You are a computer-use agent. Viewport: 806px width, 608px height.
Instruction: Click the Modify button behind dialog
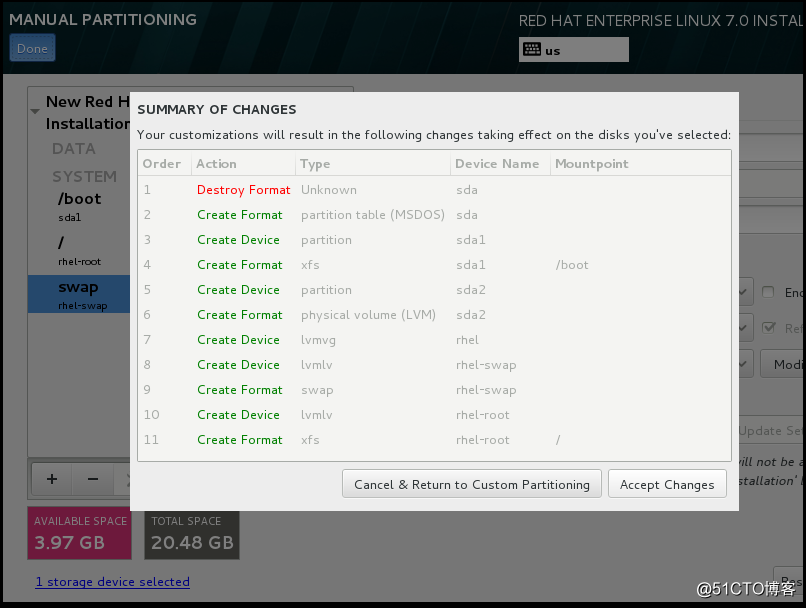click(x=783, y=364)
